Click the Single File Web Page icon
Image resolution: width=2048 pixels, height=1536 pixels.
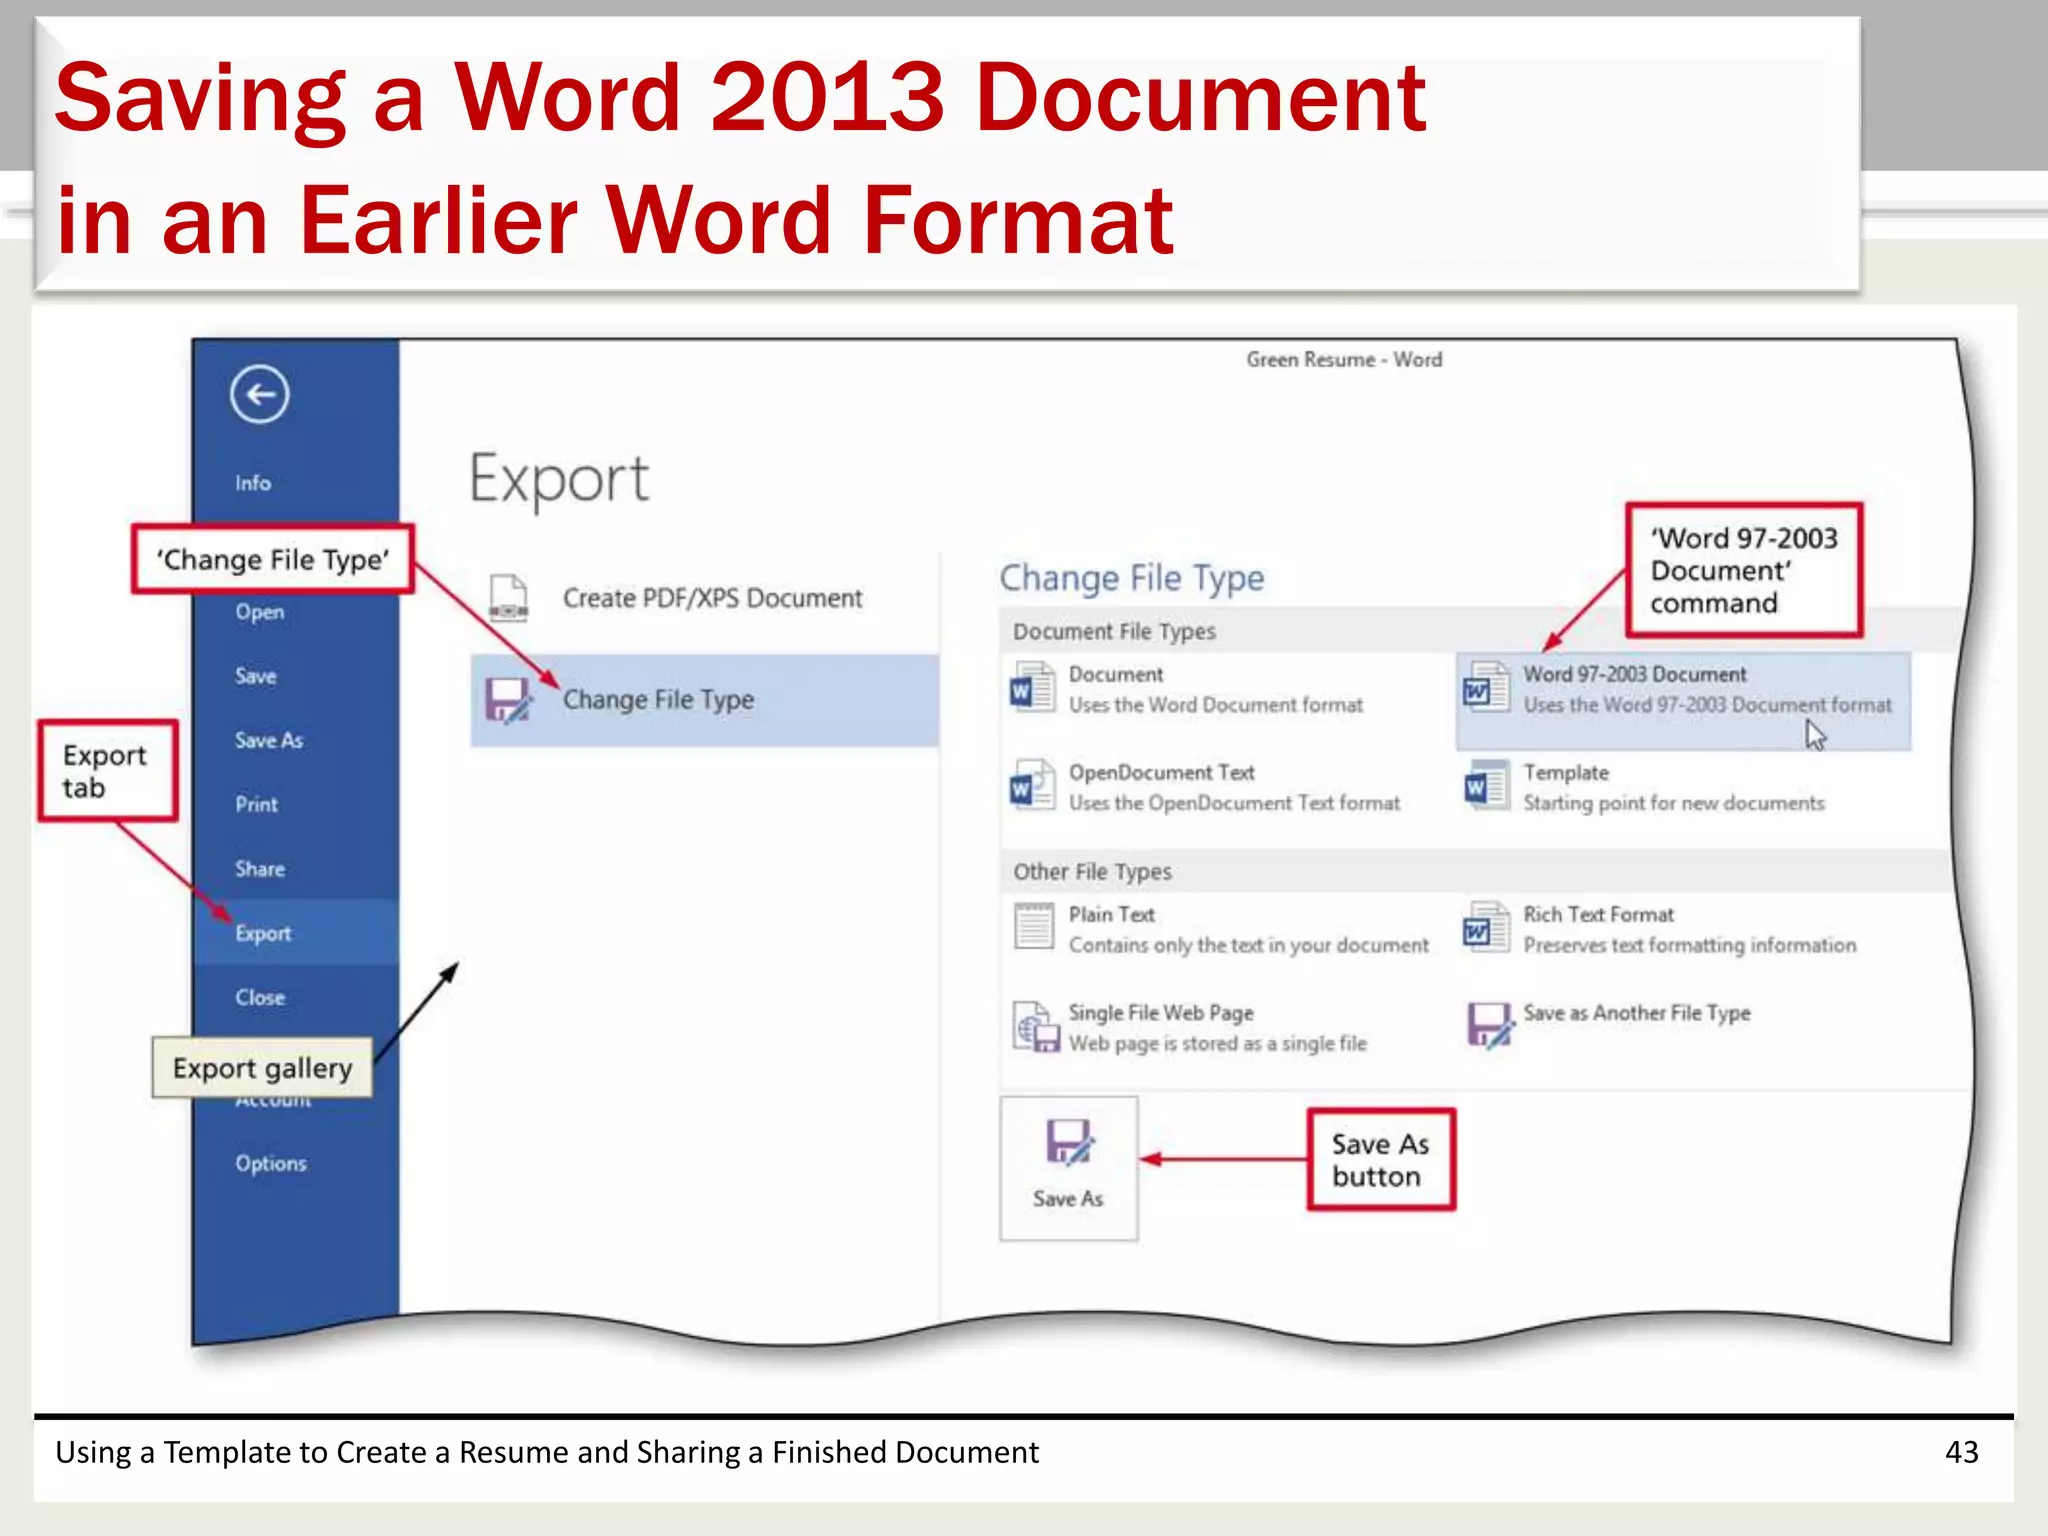tap(1035, 1027)
